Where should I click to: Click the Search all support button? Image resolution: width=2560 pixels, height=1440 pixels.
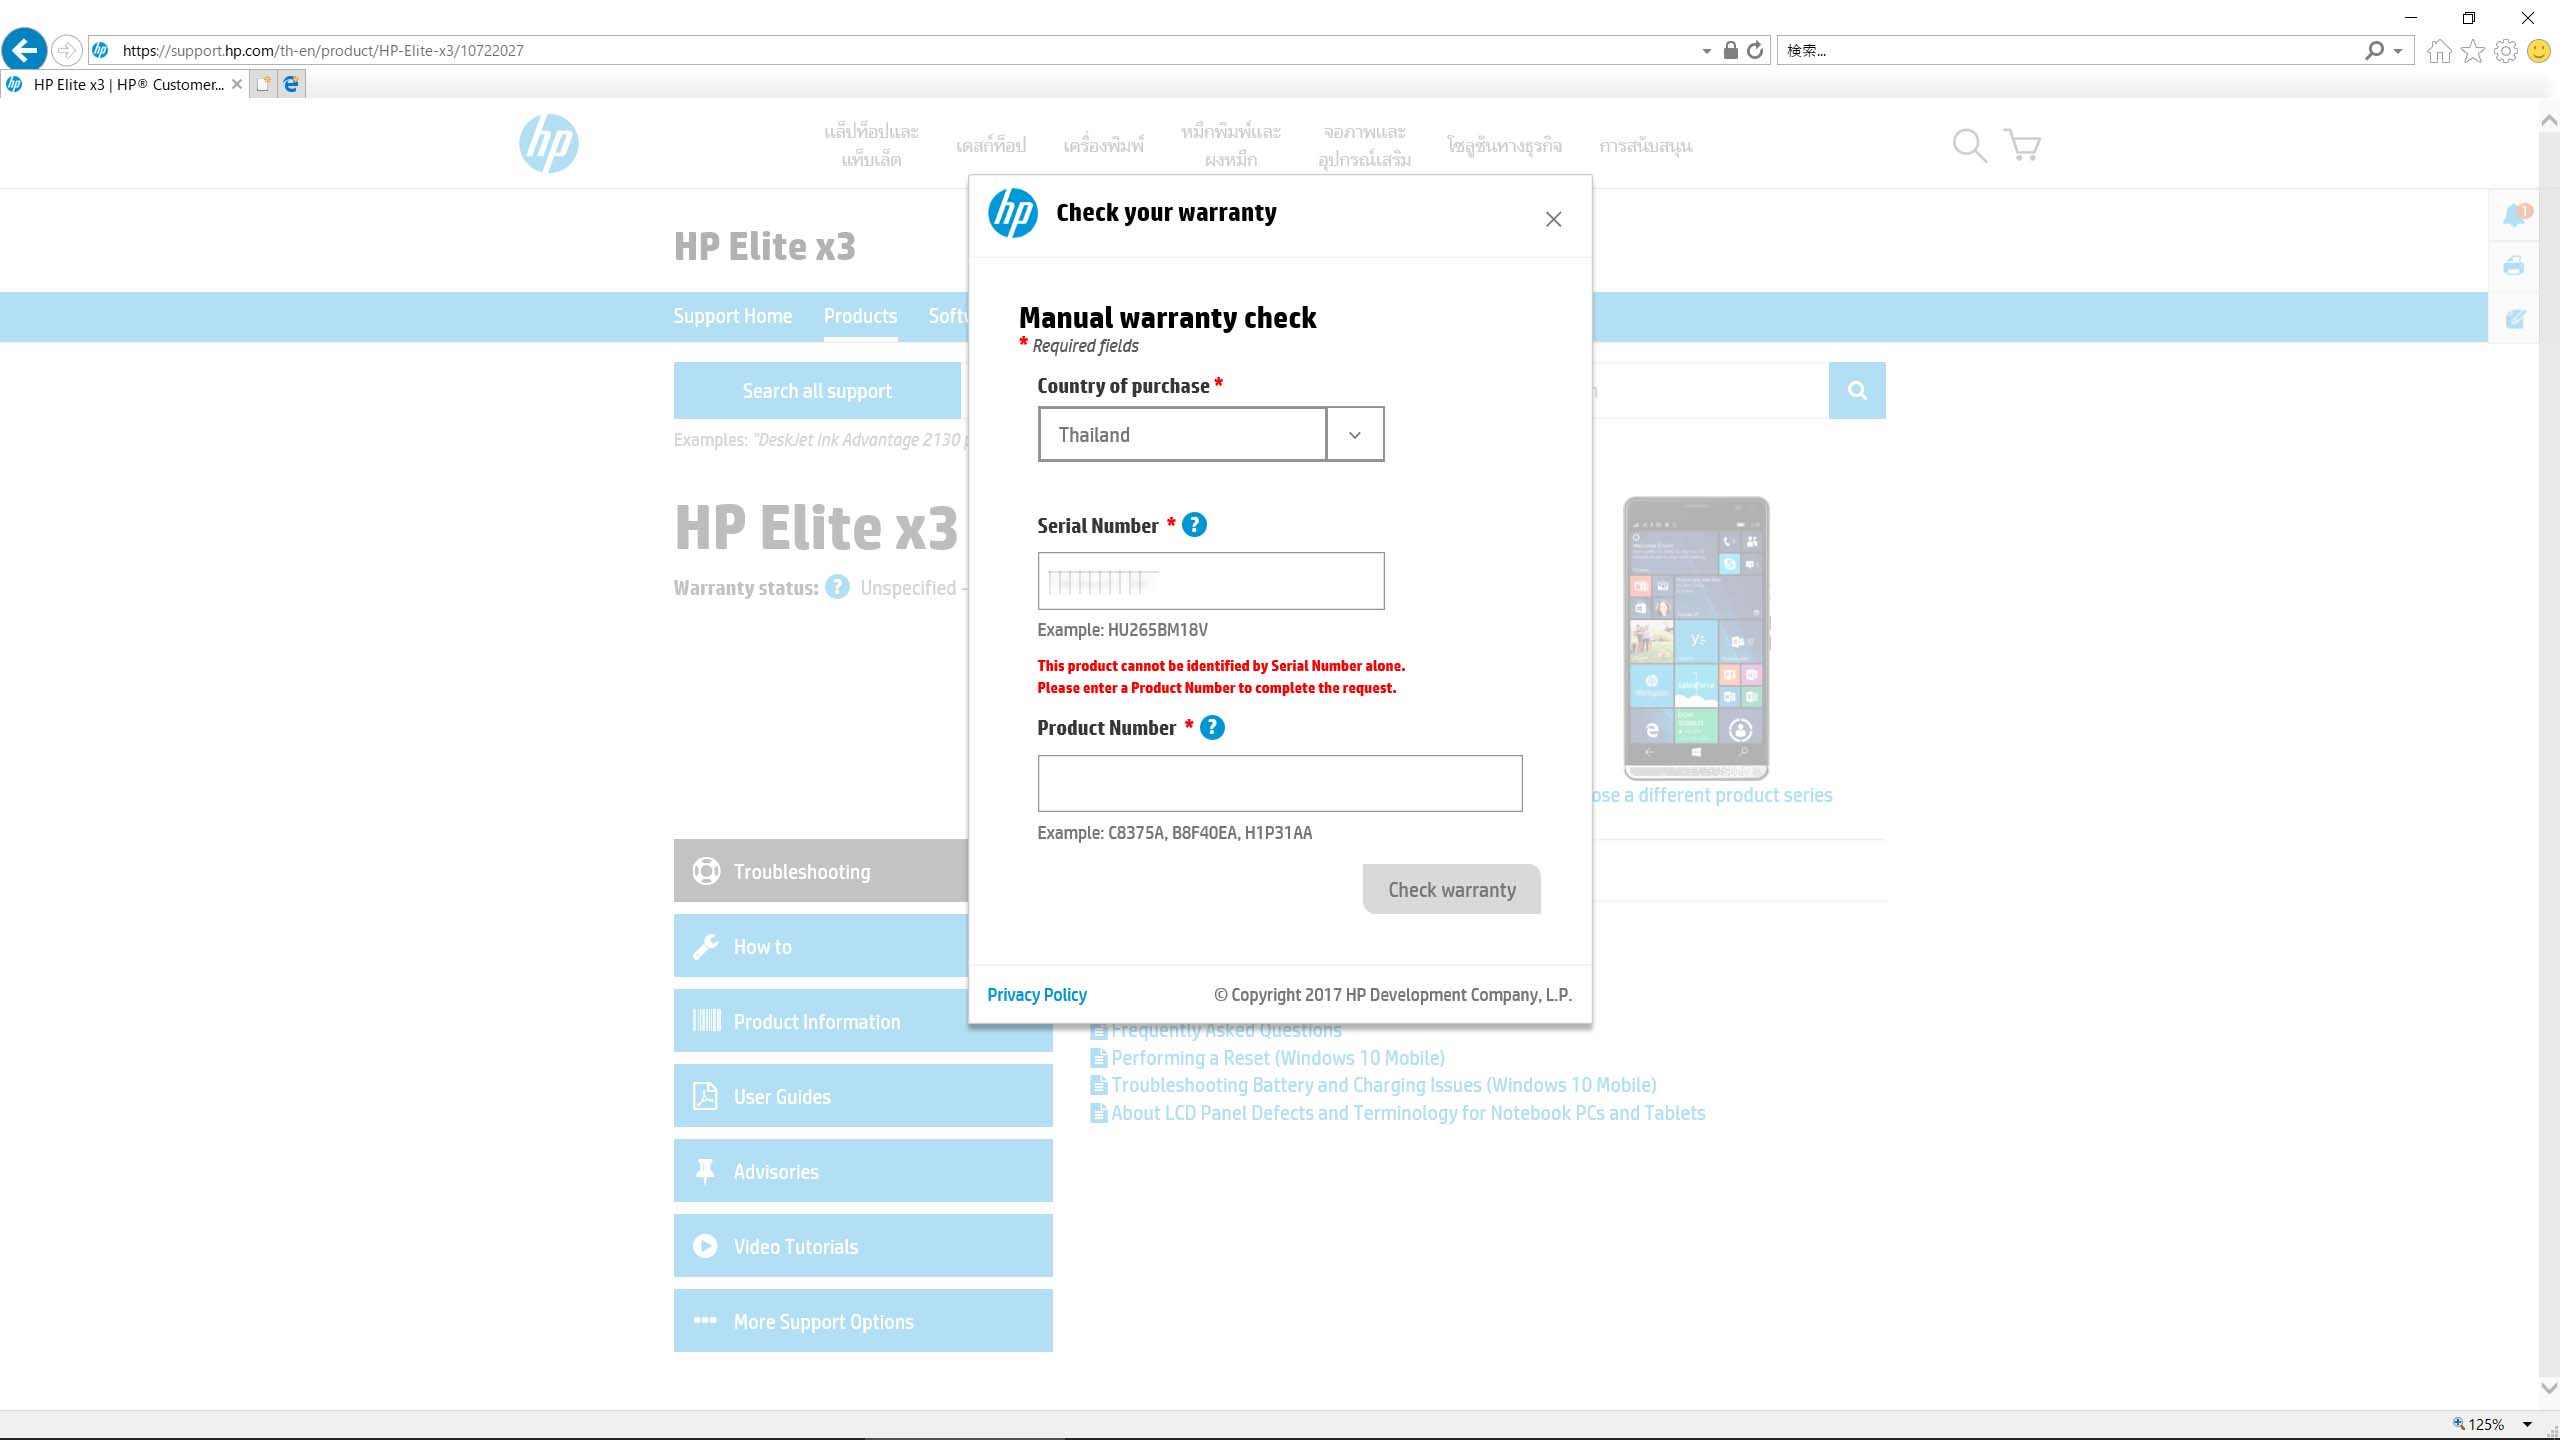tap(817, 391)
